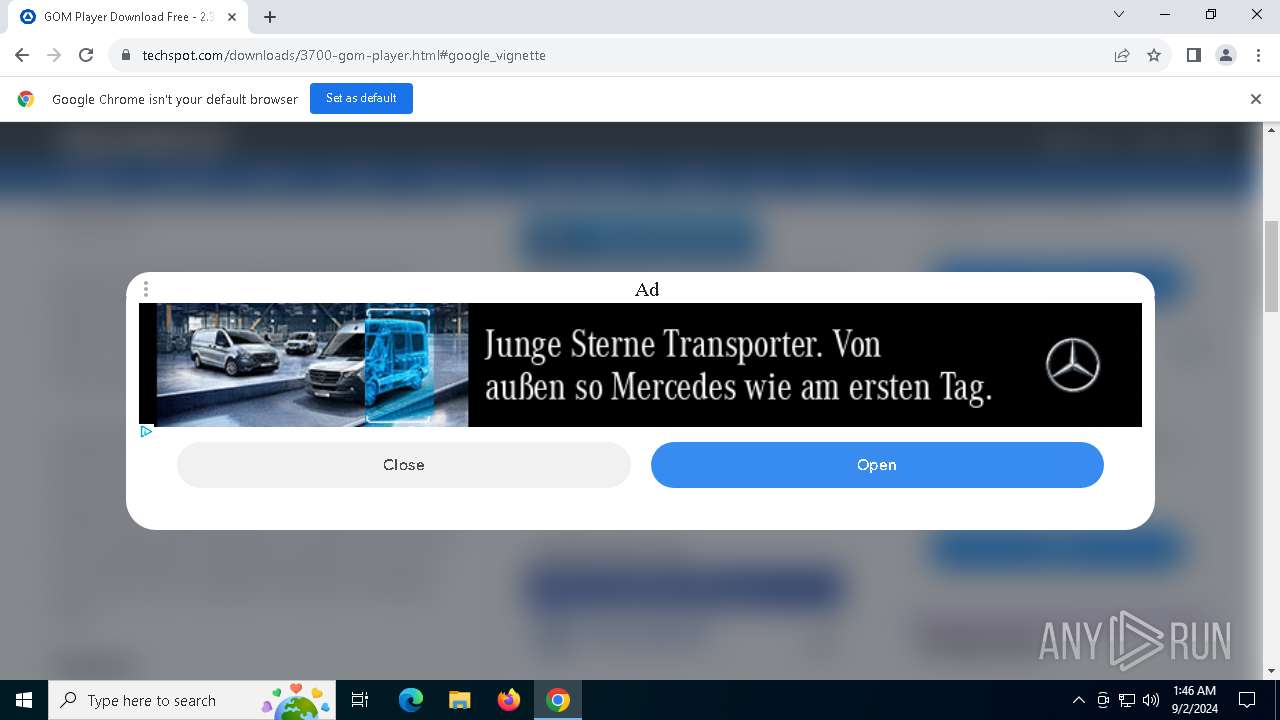The height and width of the screenshot is (720, 1280).
Task: Open the Mercedes ad with Open button
Action: point(877,465)
